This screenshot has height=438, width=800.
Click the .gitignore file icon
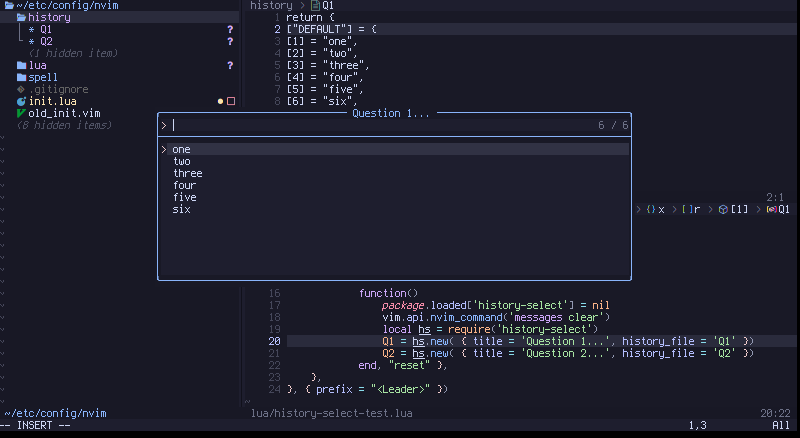tap(21, 89)
